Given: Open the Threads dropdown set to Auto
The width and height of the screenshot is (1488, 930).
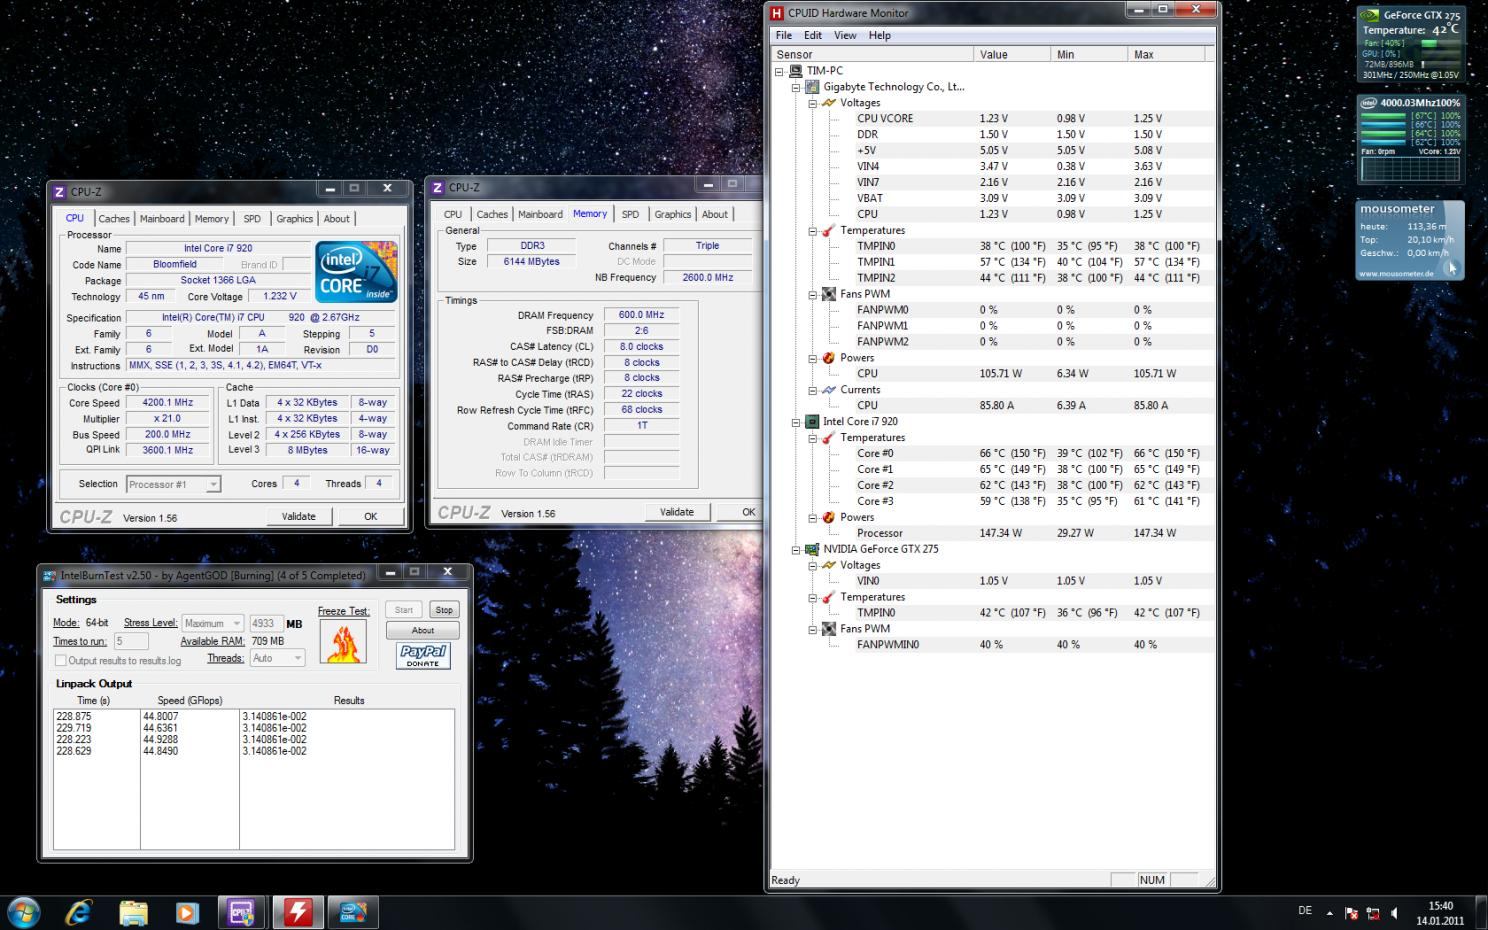Looking at the screenshot, I should click(x=277, y=658).
